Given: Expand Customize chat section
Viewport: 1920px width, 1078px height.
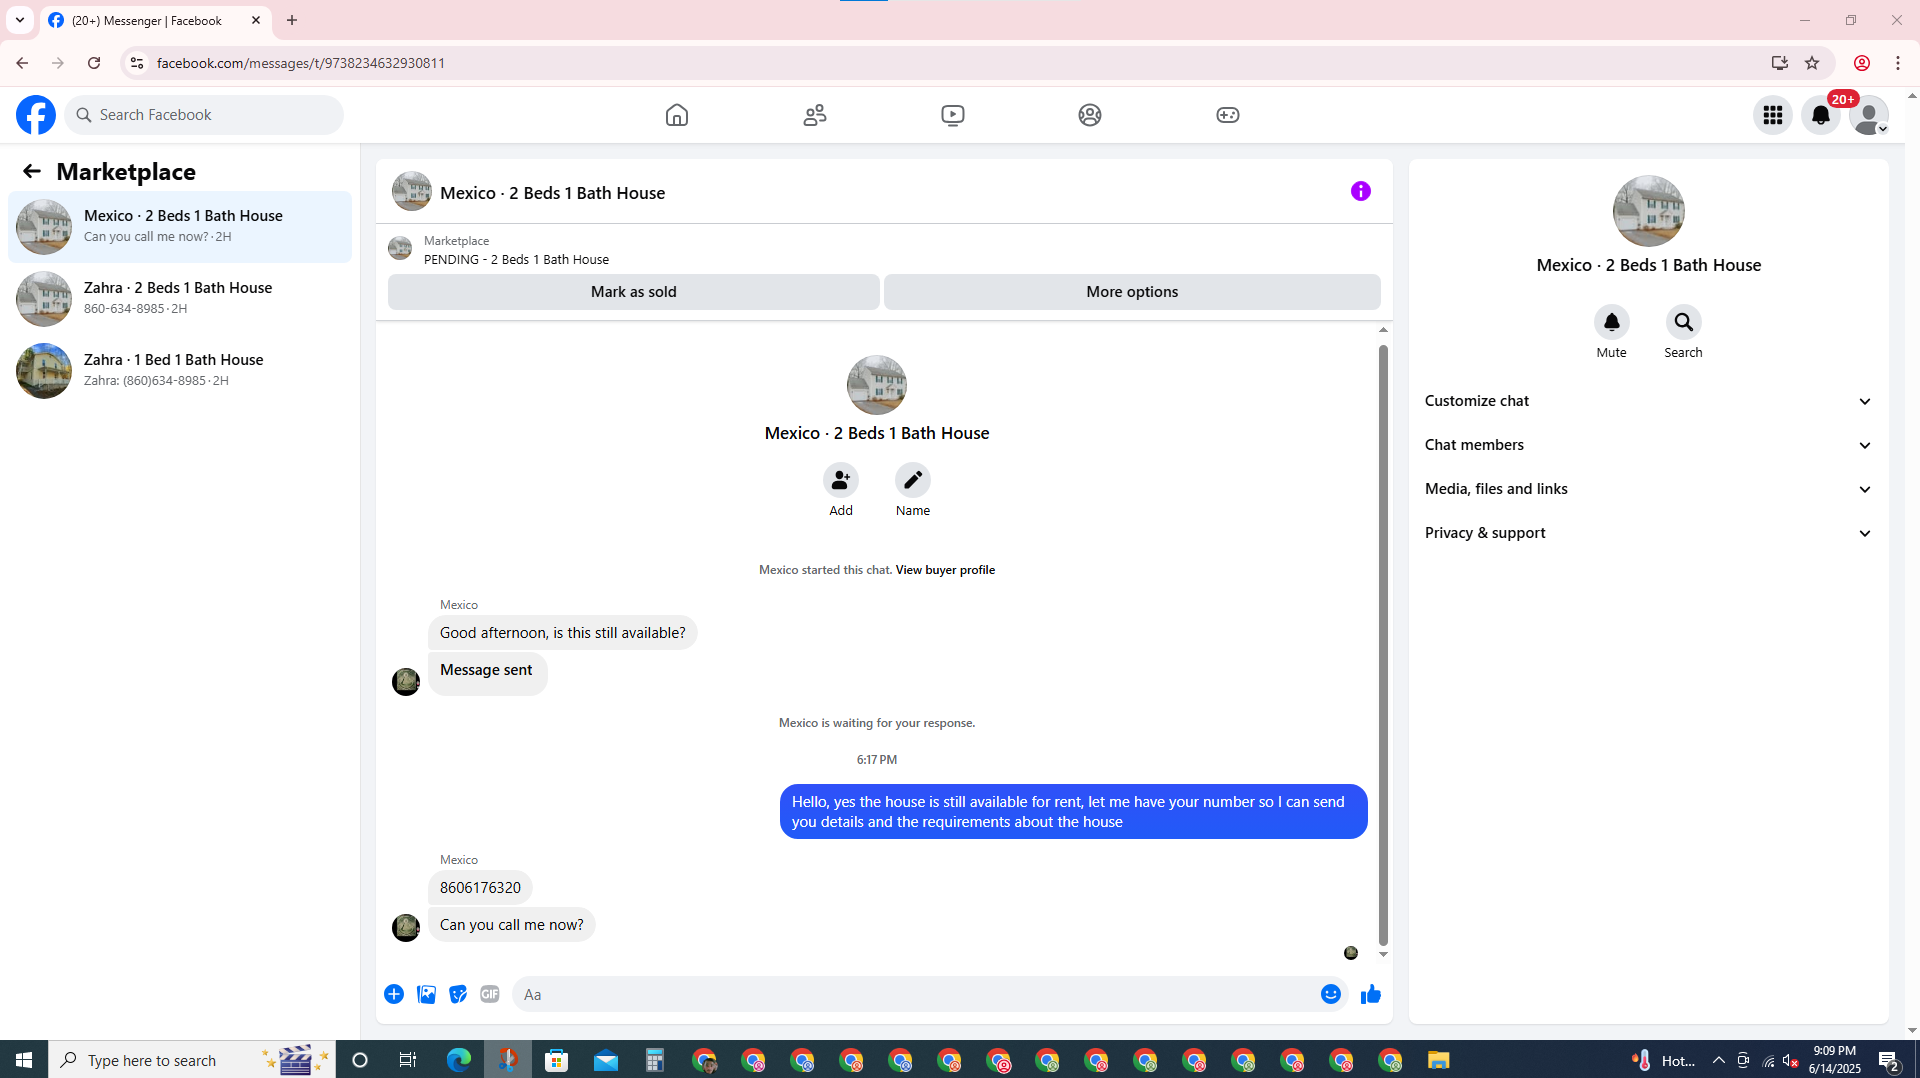Looking at the screenshot, I should 1648,401.
